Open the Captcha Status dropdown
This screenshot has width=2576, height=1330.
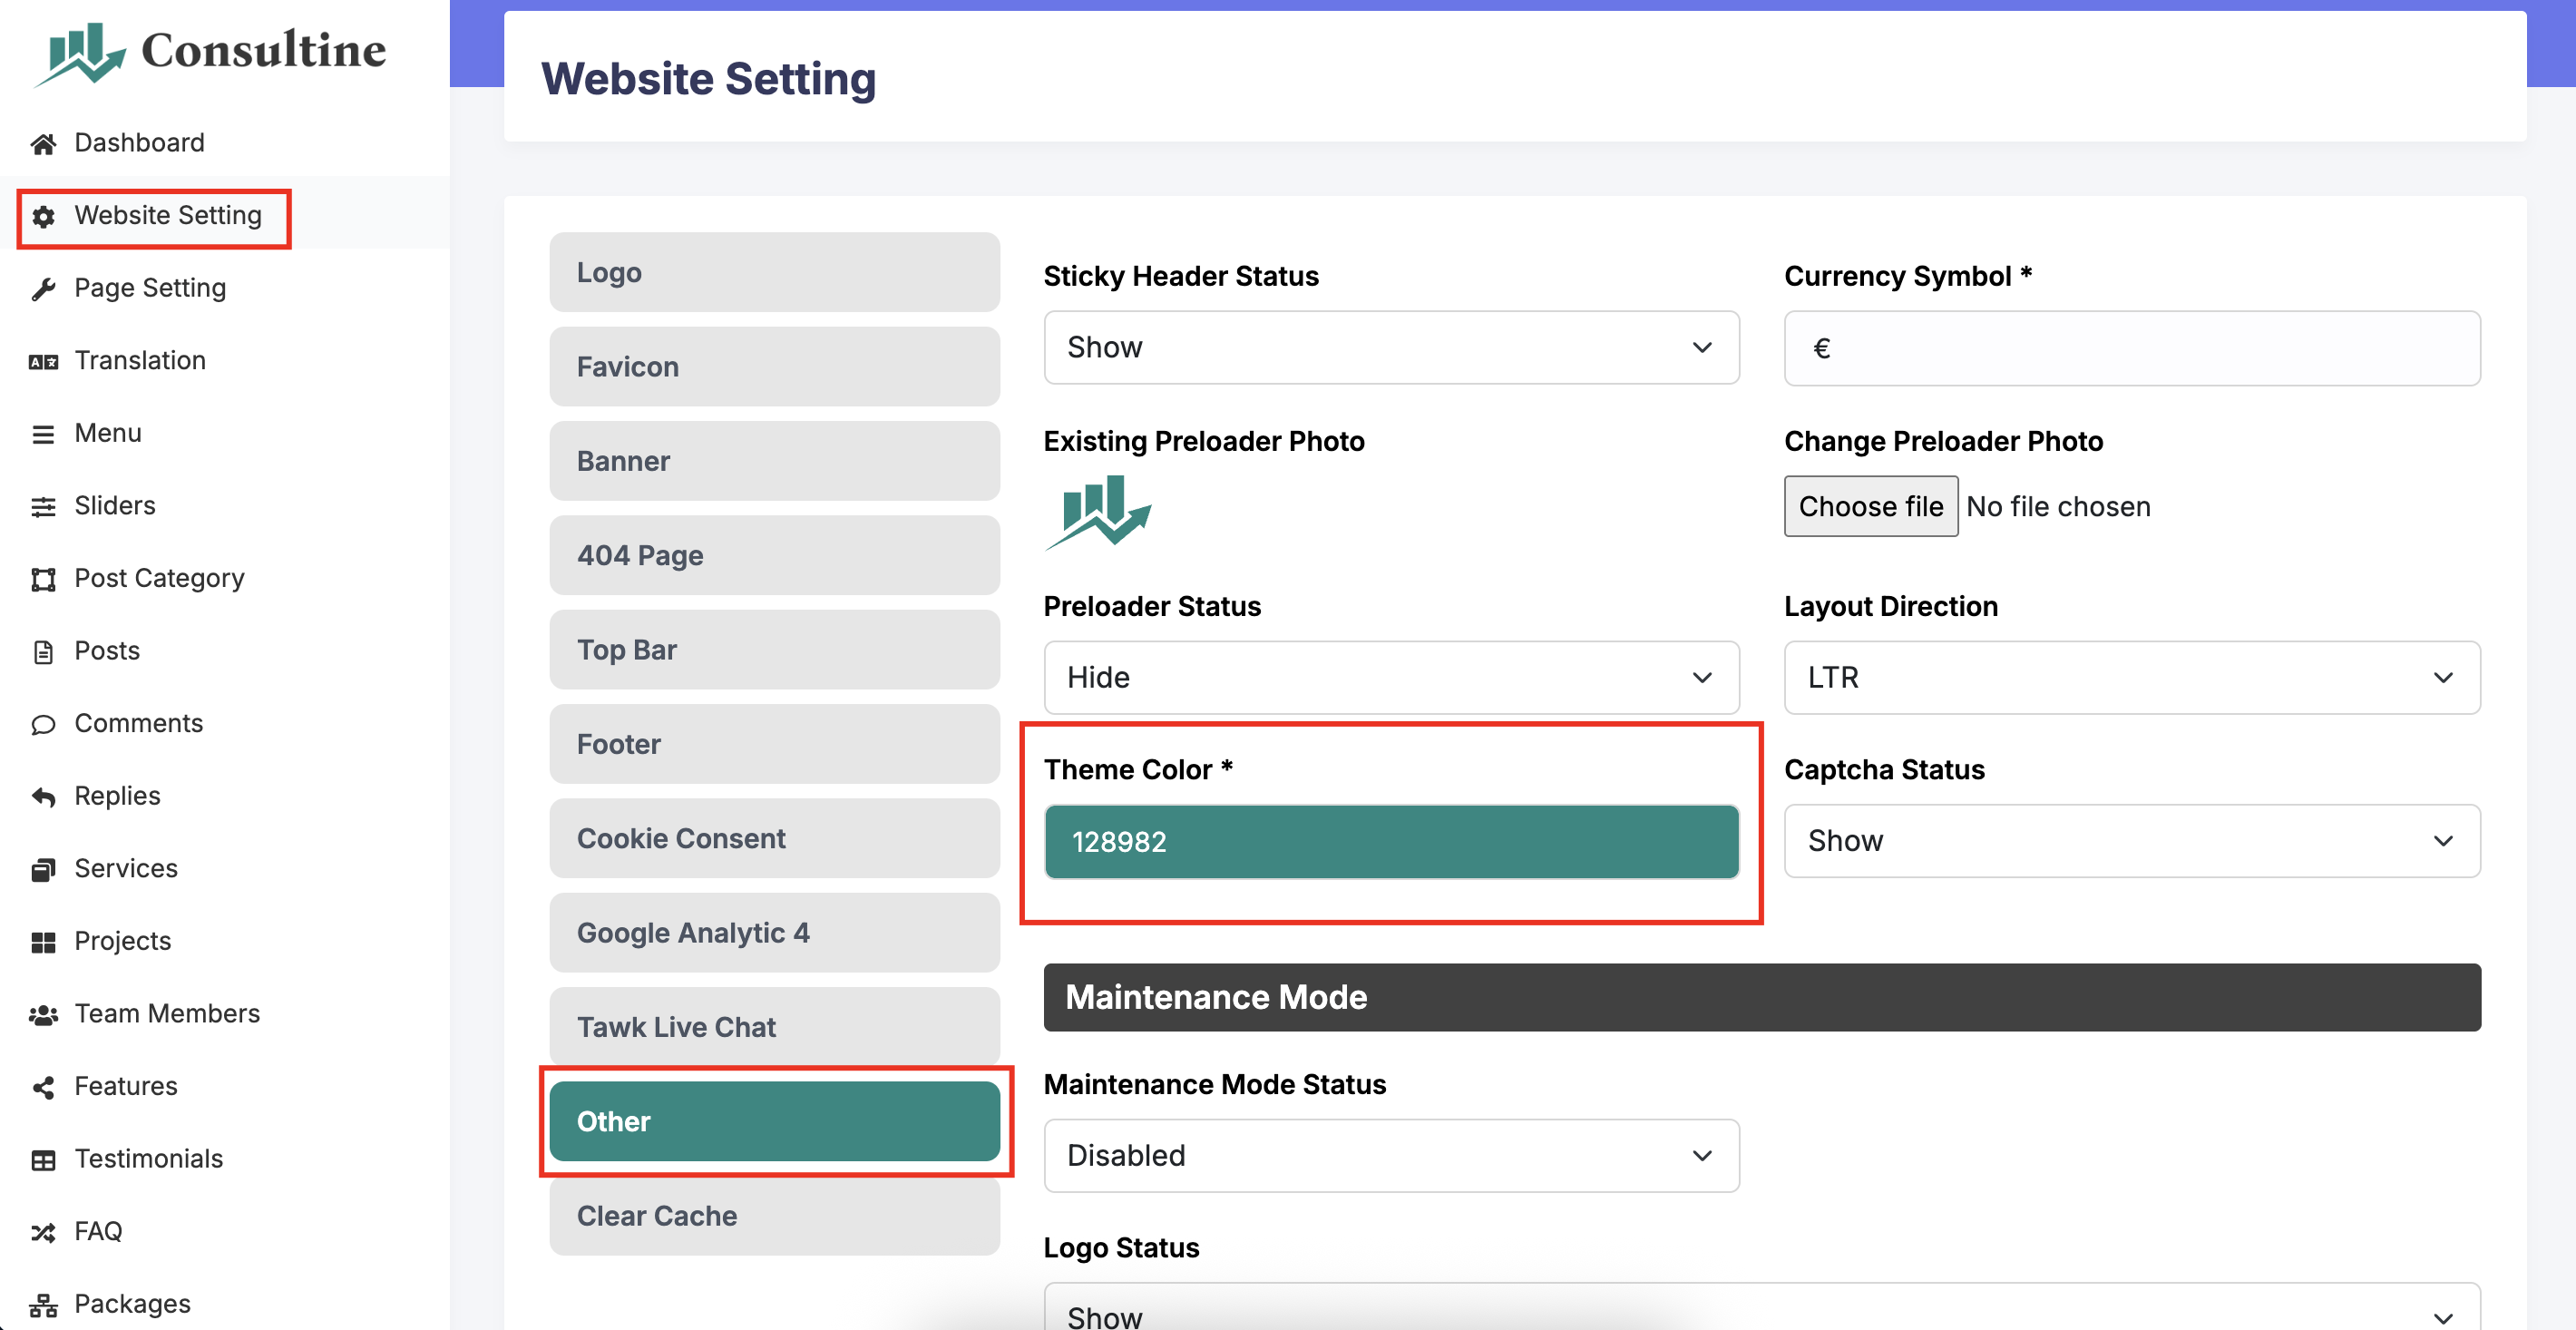(x=2130, y=841)
